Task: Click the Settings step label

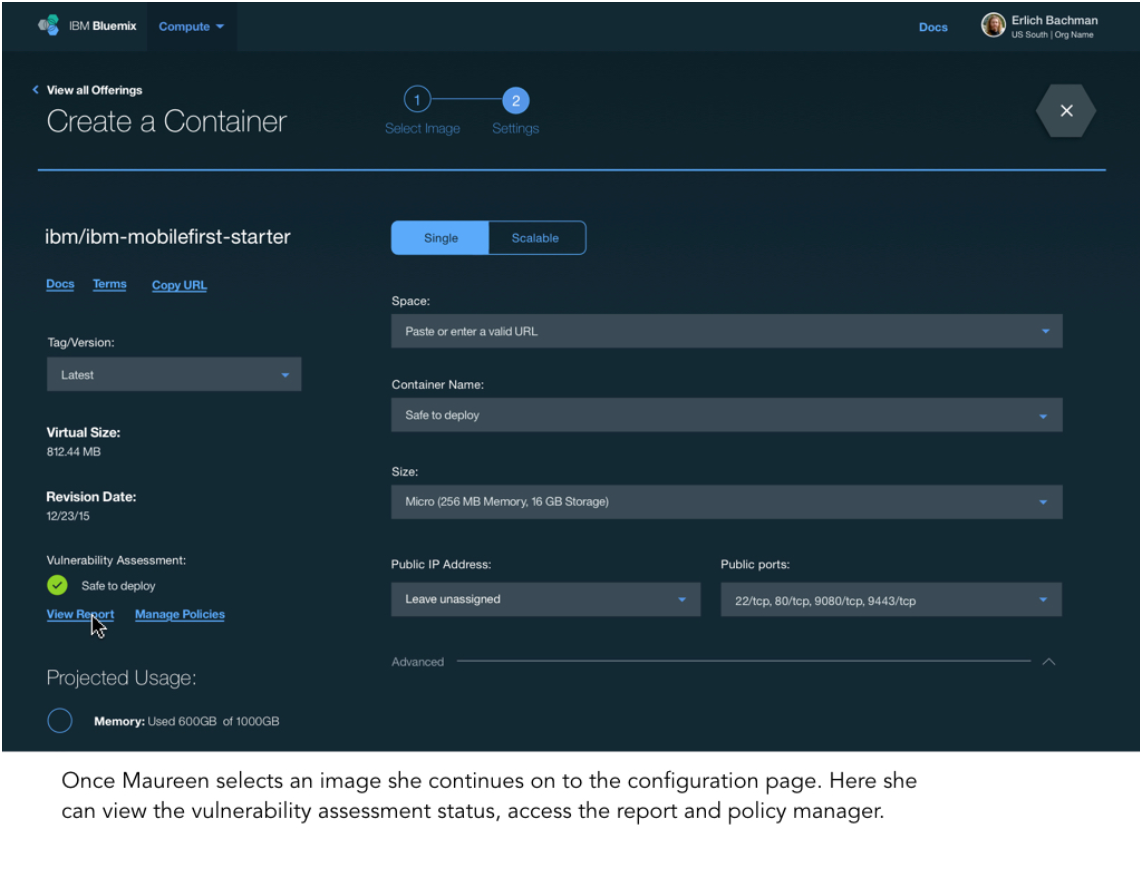Action: pos(515,128)
